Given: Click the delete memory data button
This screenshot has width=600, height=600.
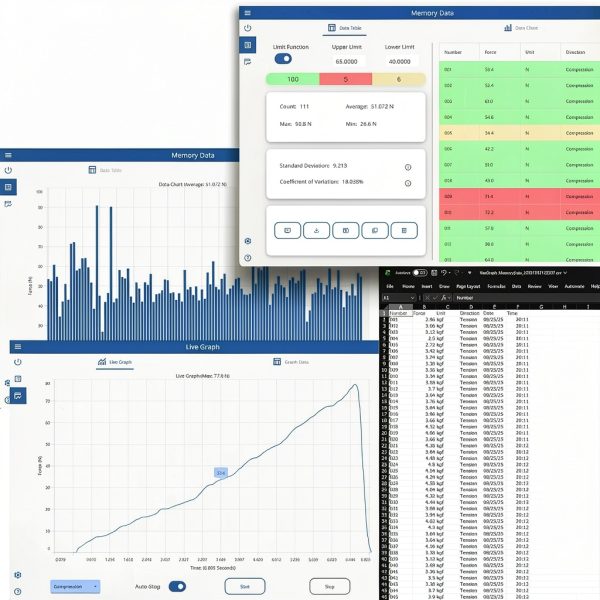Looking at the screenshot, I should 404,230.
